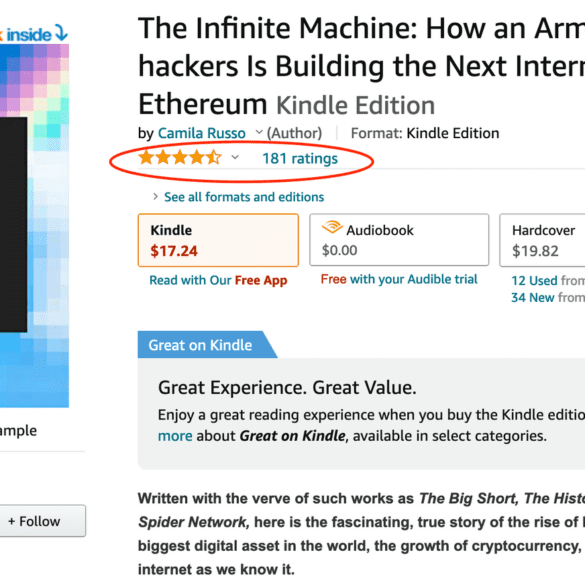This screenshot has width=585, height=585.
Task: Open Read with Our Free App link
Action: point(218,280)
